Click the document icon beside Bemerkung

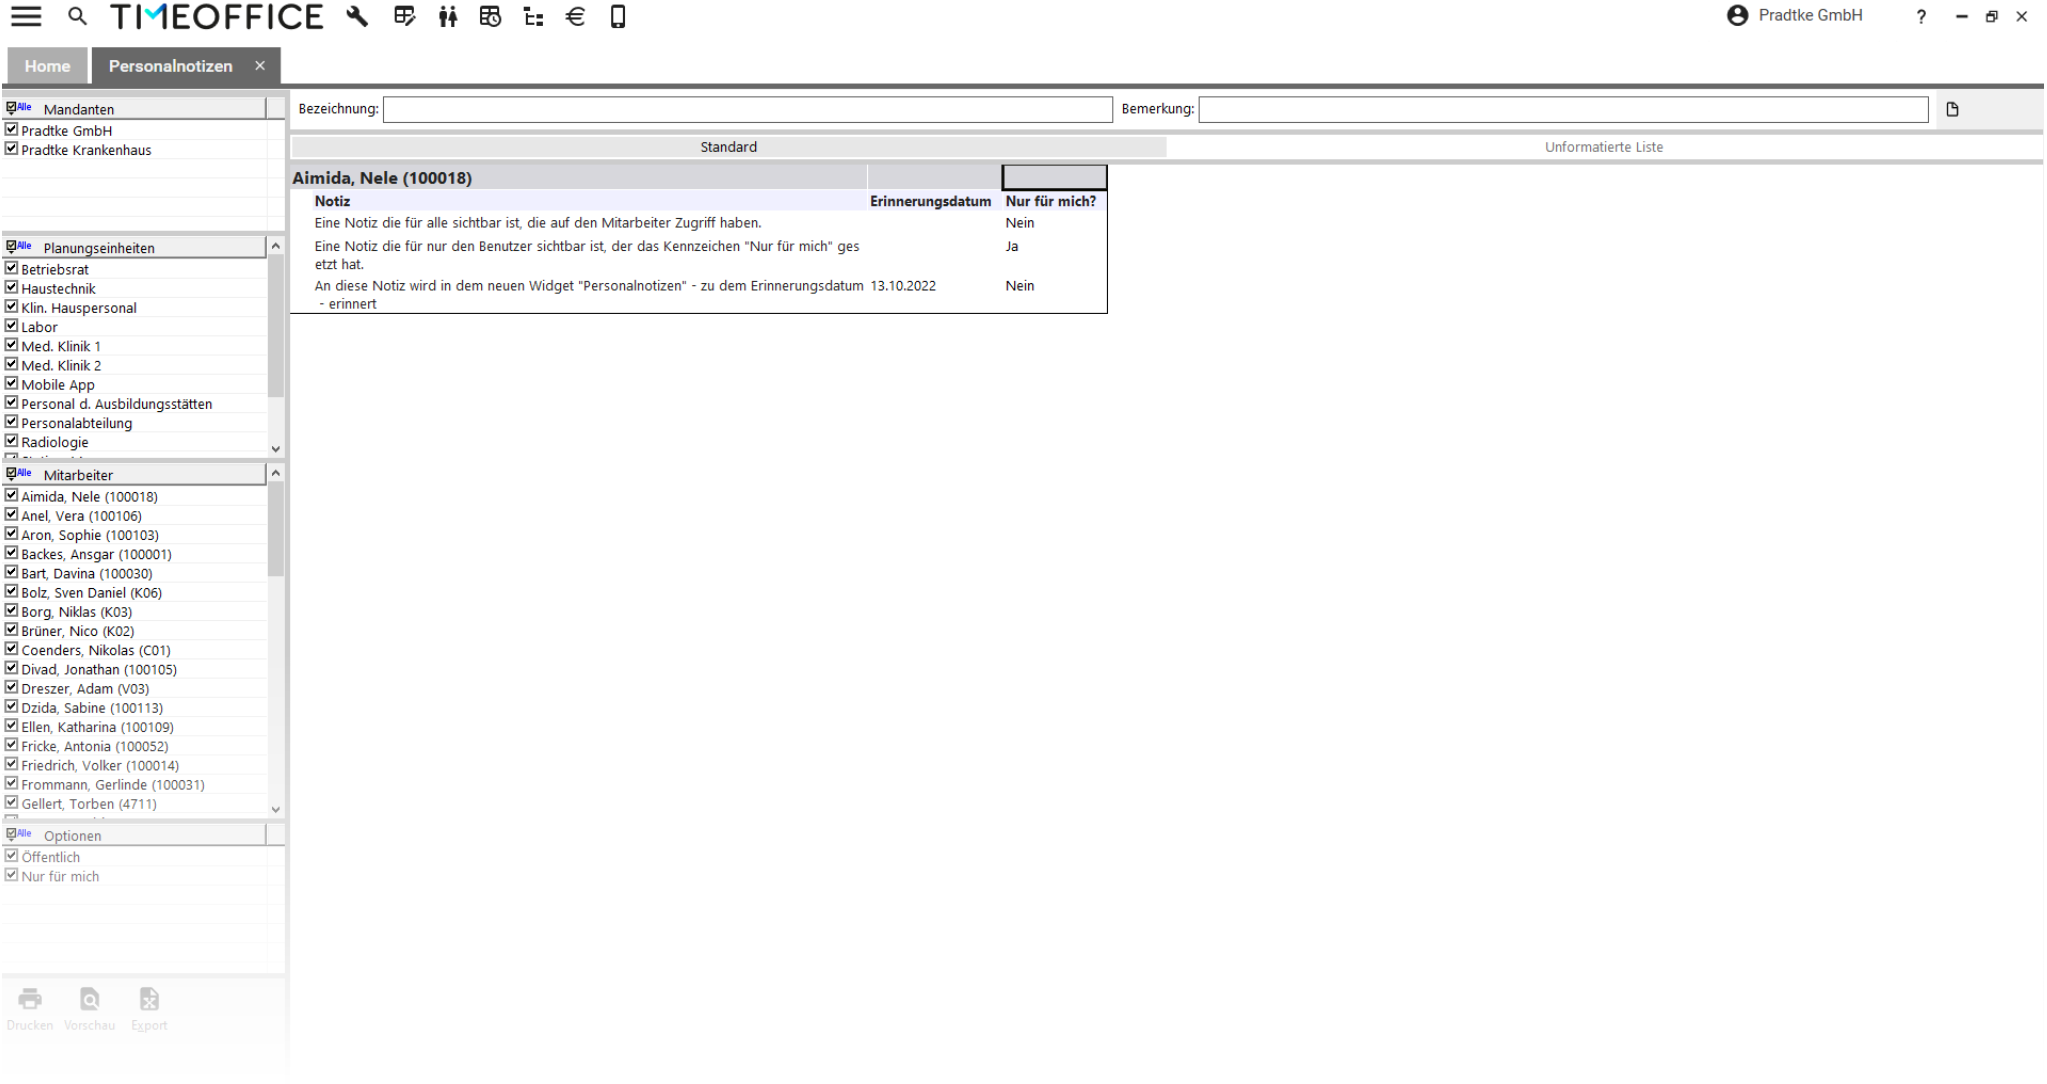coord(1952,110)
